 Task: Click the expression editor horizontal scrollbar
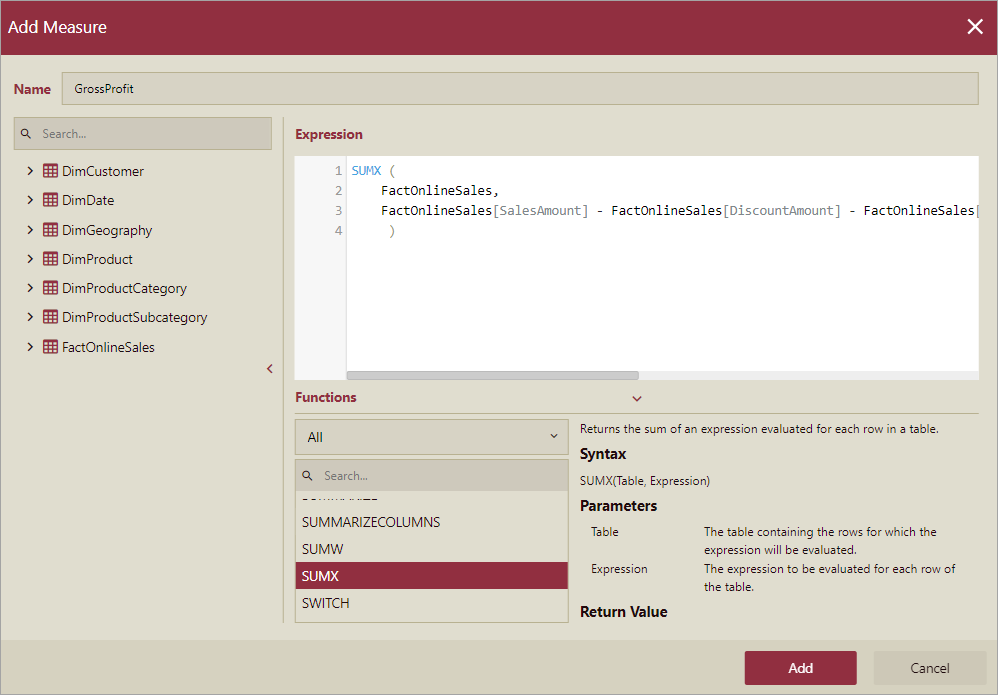click(492, 376)
